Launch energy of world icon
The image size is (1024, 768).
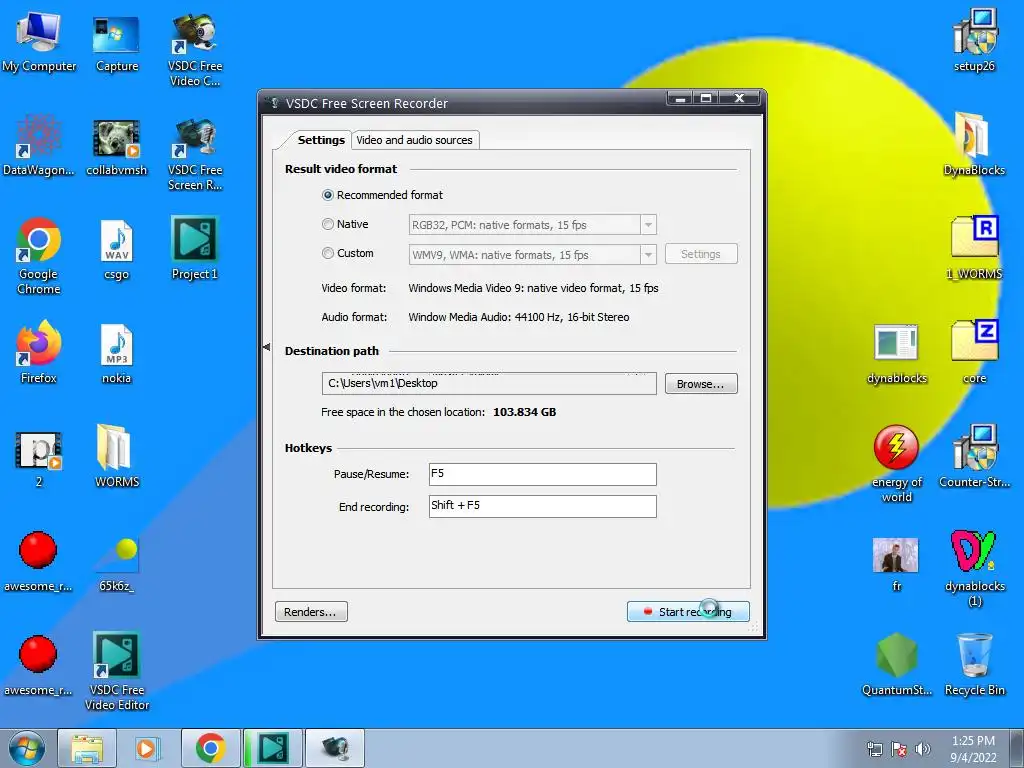coord(897,464)
